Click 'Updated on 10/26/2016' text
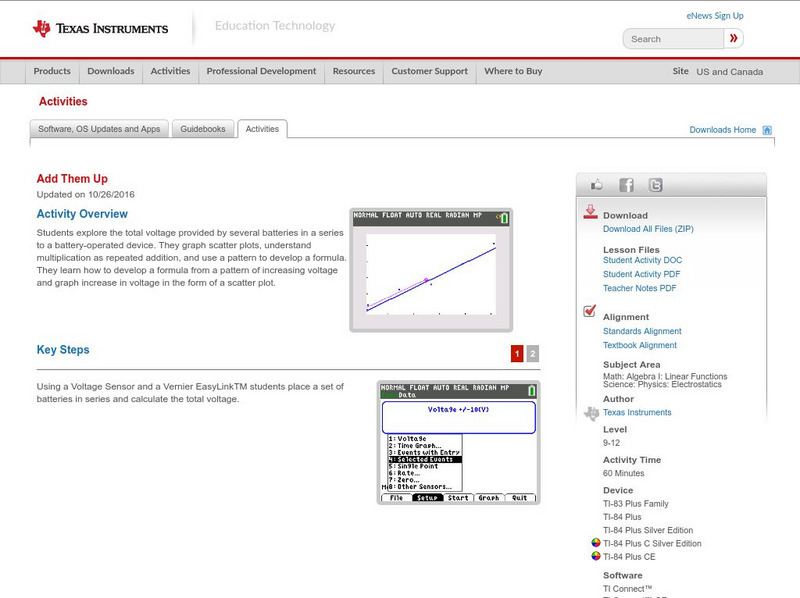 (x=85, y=194)
